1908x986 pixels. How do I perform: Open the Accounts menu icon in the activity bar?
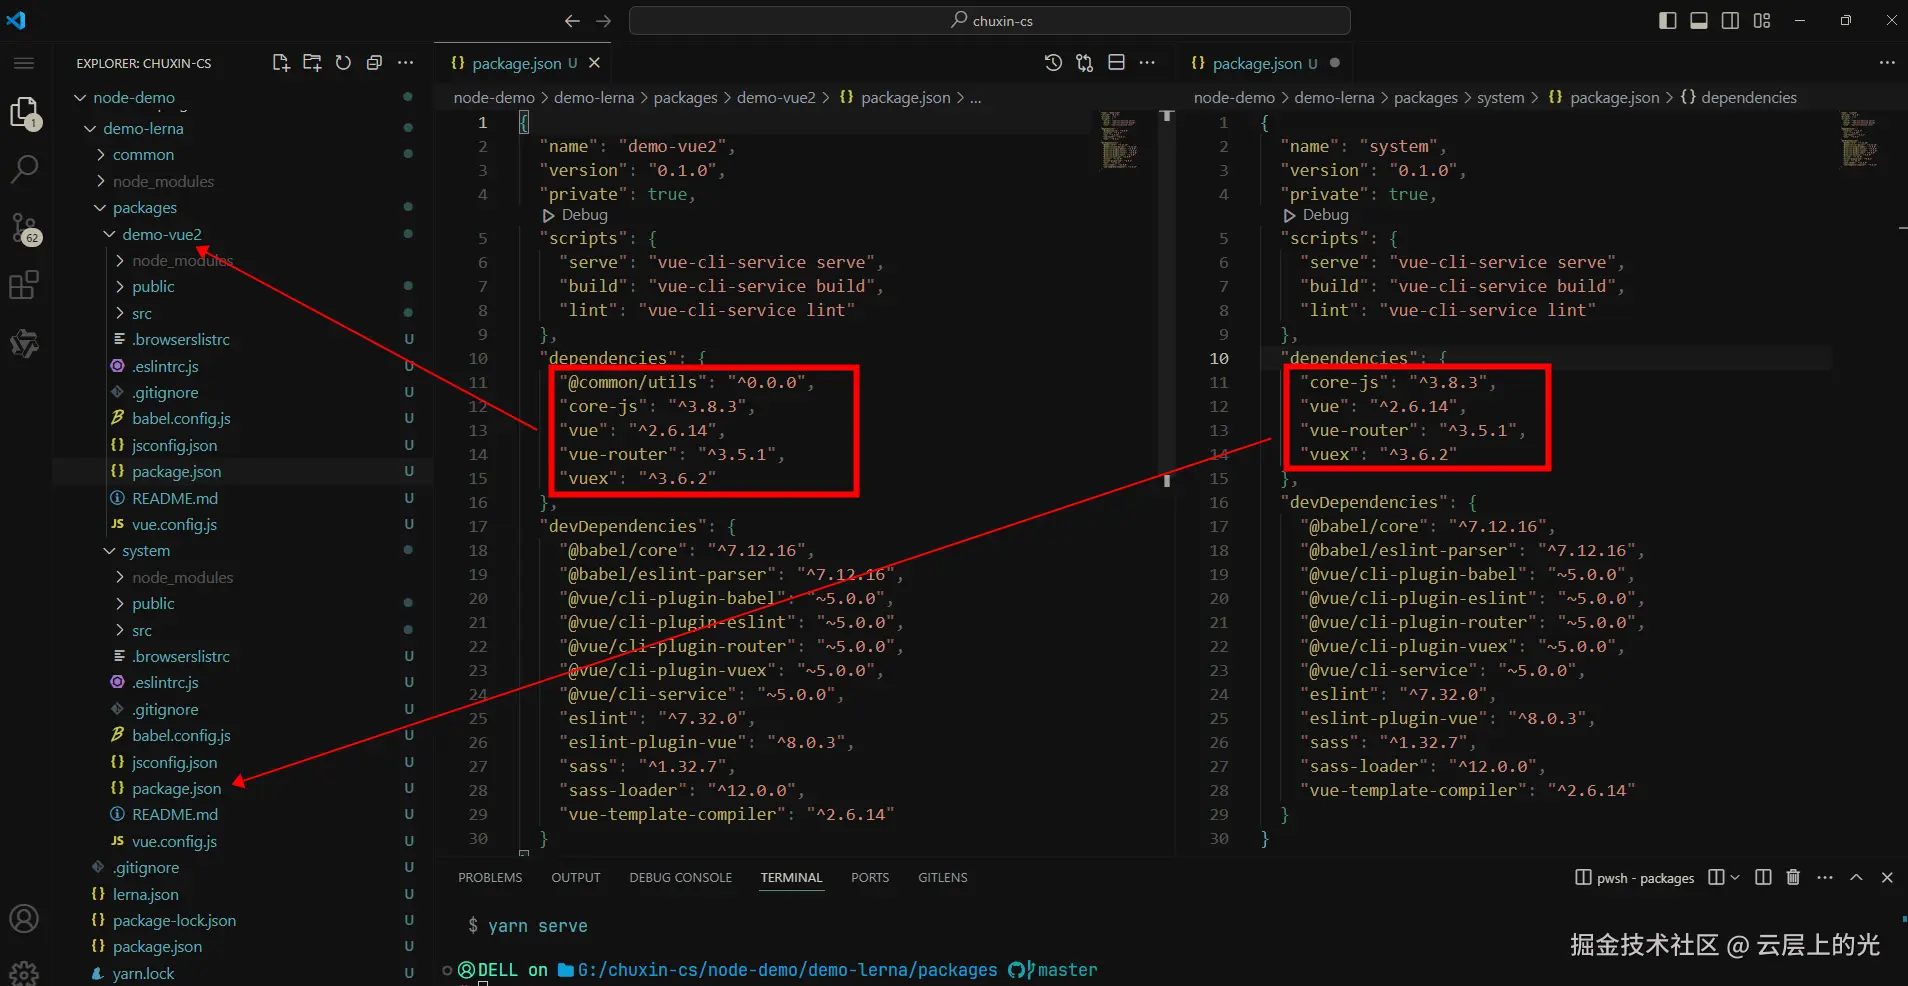24,919
